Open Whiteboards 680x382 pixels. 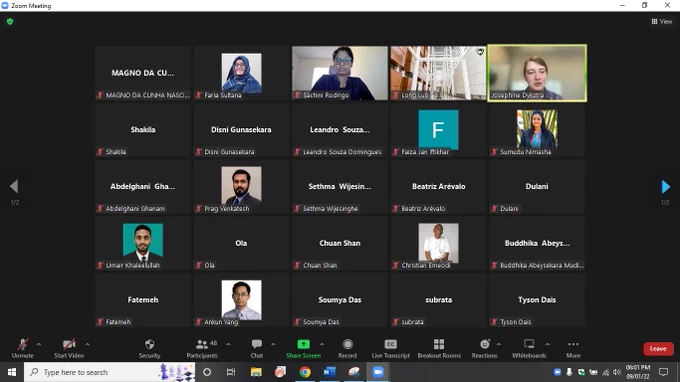coord(529,348)
